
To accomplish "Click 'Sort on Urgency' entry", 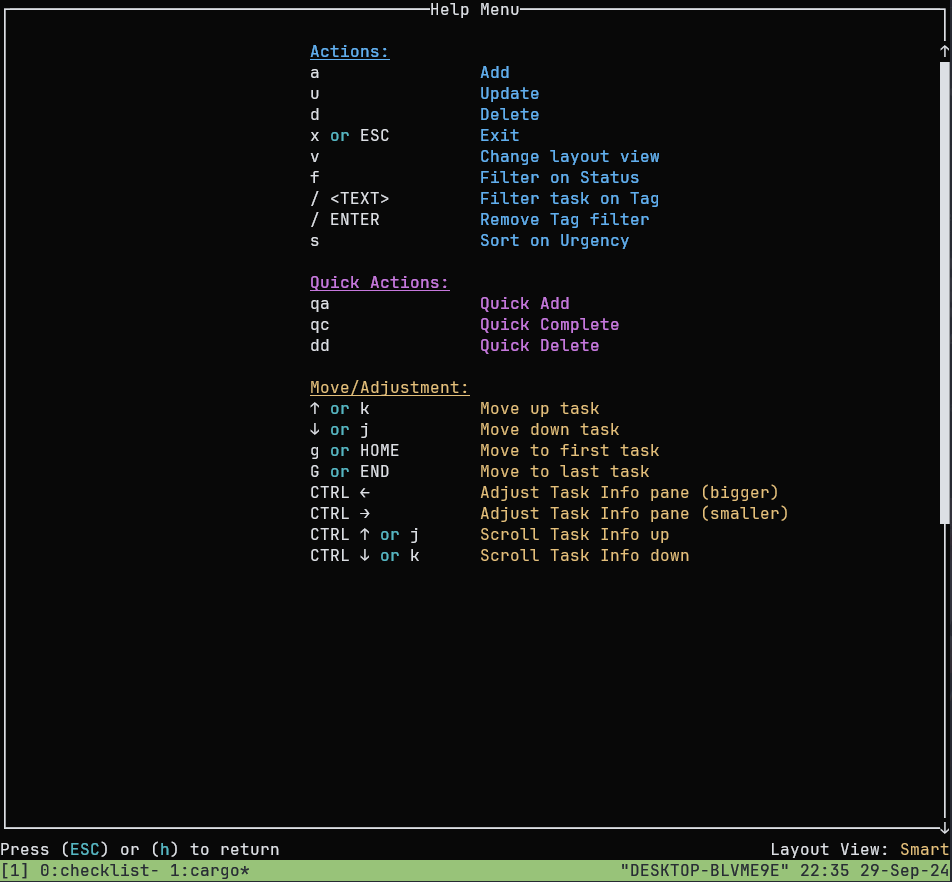I will 554,240.
